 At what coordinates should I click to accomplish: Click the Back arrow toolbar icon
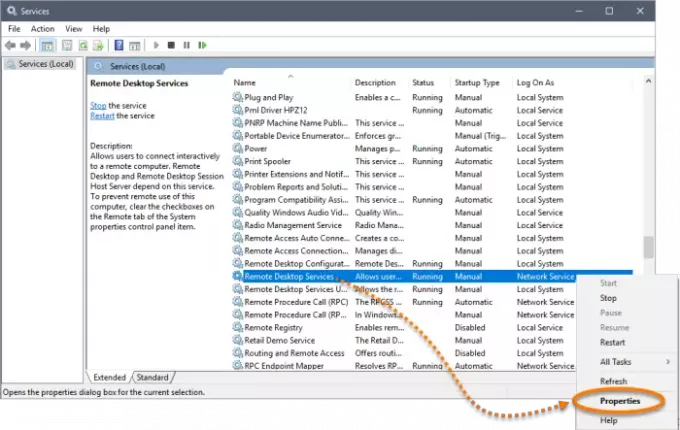coord(10,45)
